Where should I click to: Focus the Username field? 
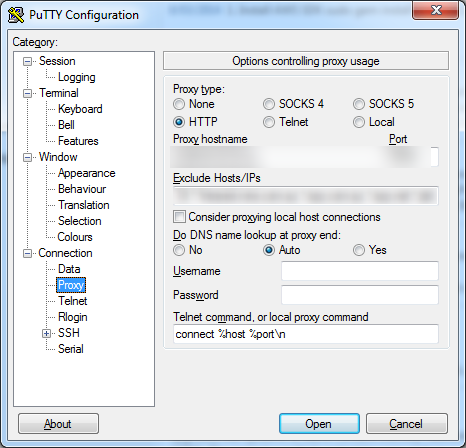tap(360, 271)
